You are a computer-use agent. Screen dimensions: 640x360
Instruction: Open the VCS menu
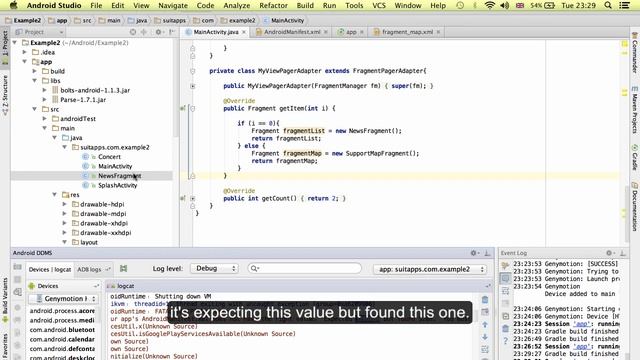point(379,5)
